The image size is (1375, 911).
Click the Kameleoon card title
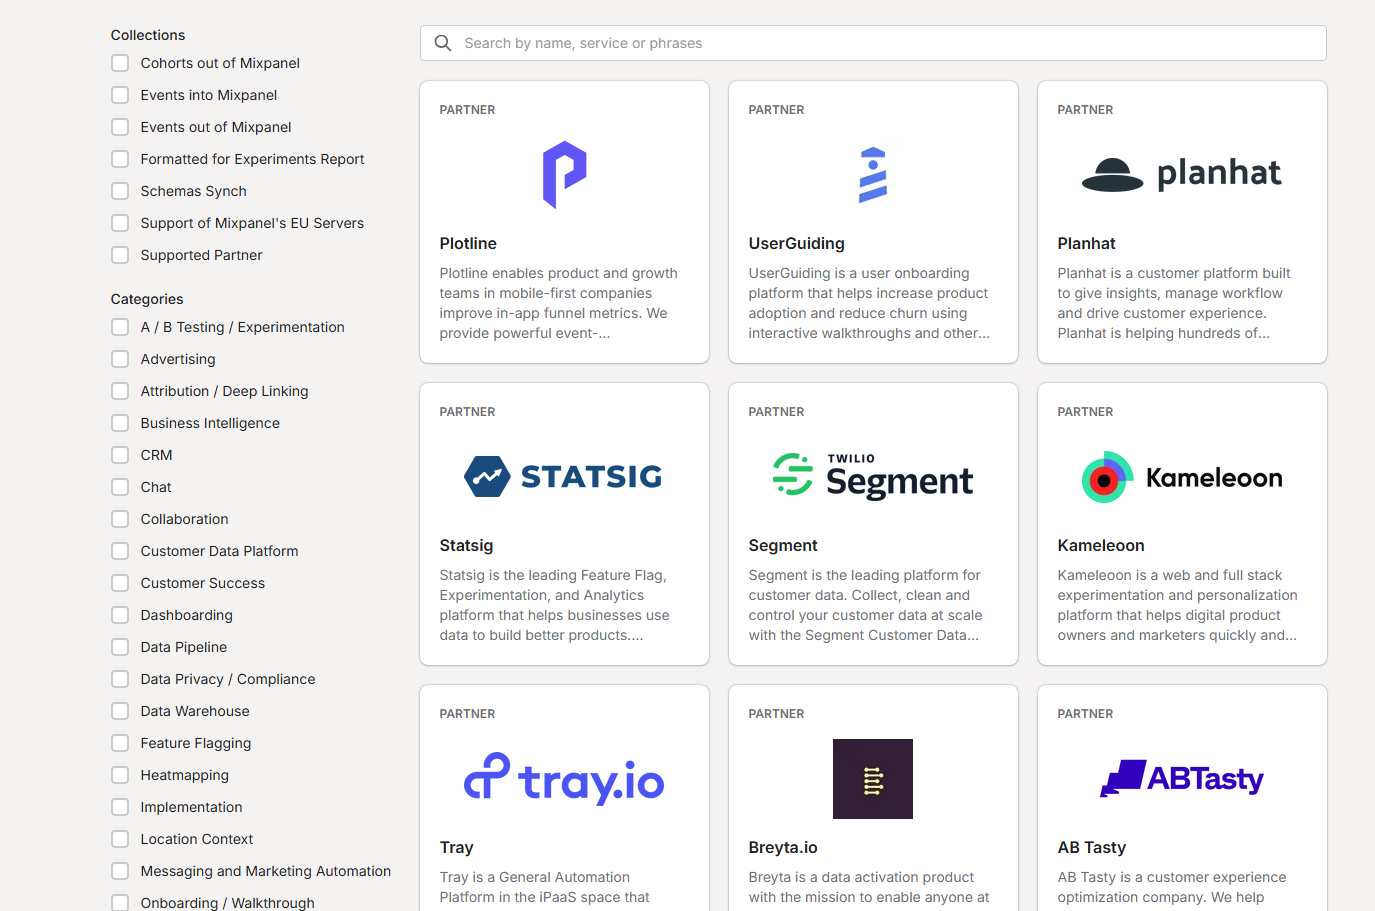point(1101,545)
